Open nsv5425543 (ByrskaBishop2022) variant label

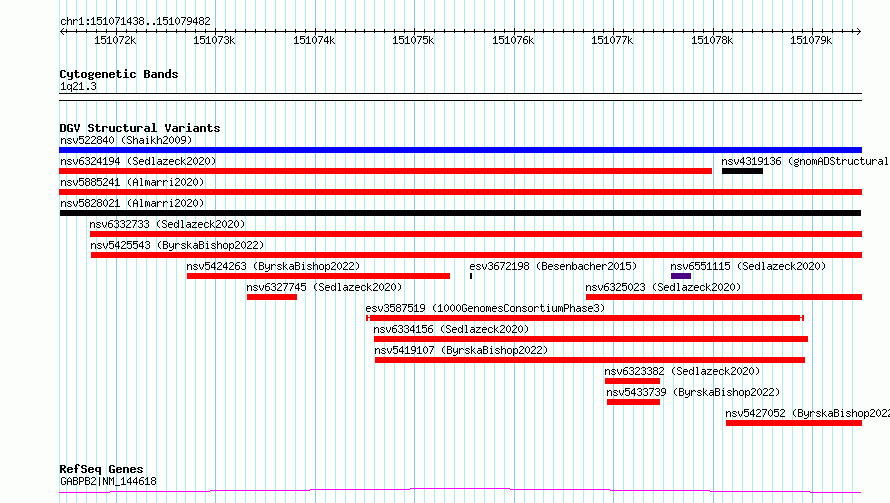[177, 245]
